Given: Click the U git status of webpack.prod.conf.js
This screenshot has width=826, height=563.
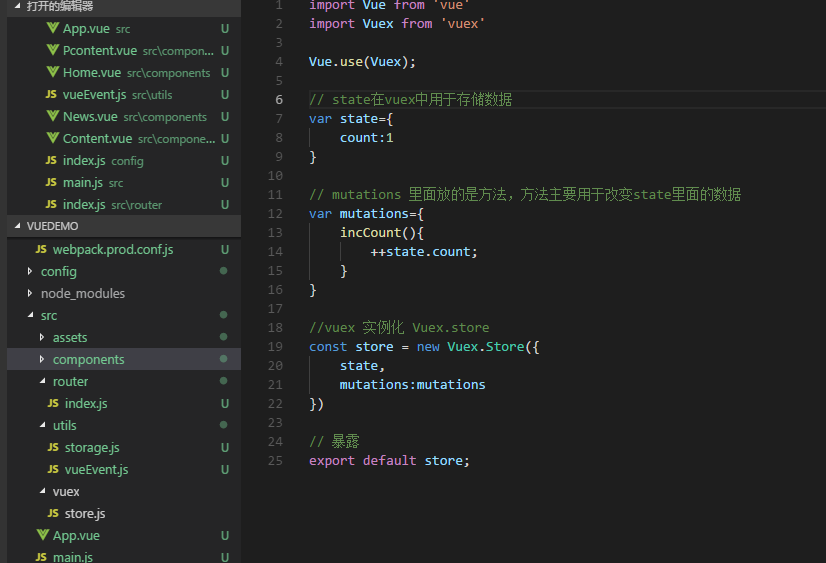Looking at the screenshot, I should tap(225, 250).
